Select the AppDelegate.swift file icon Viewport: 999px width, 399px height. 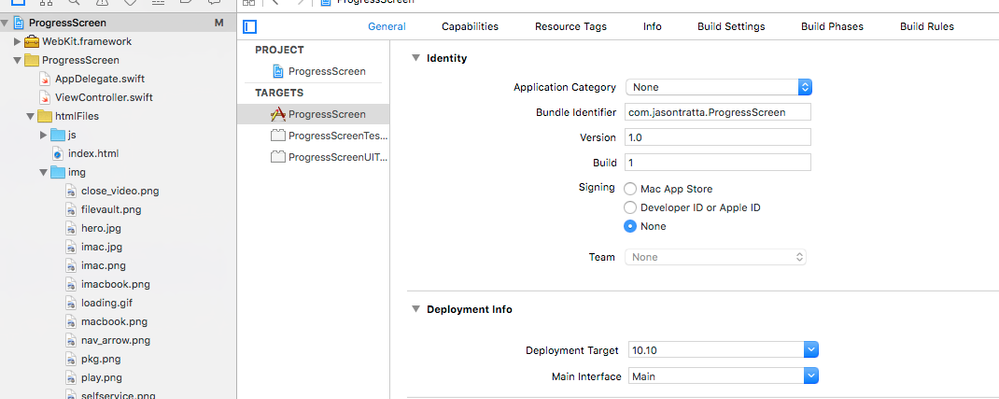[45, 79]
